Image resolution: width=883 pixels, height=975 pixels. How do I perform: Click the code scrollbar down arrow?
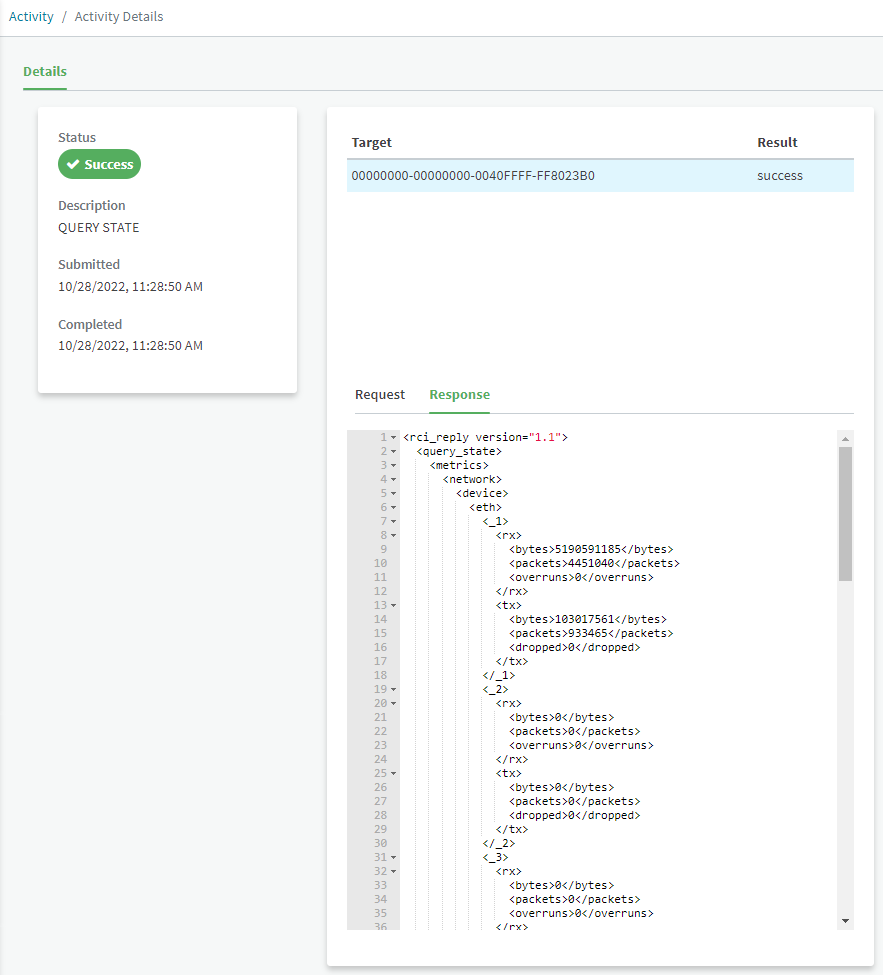pos(846,921)
